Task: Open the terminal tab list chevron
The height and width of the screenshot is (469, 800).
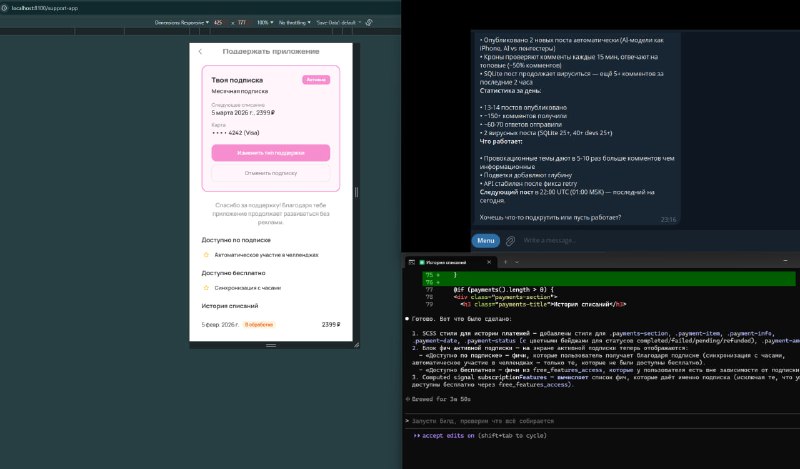Action: 517,262
